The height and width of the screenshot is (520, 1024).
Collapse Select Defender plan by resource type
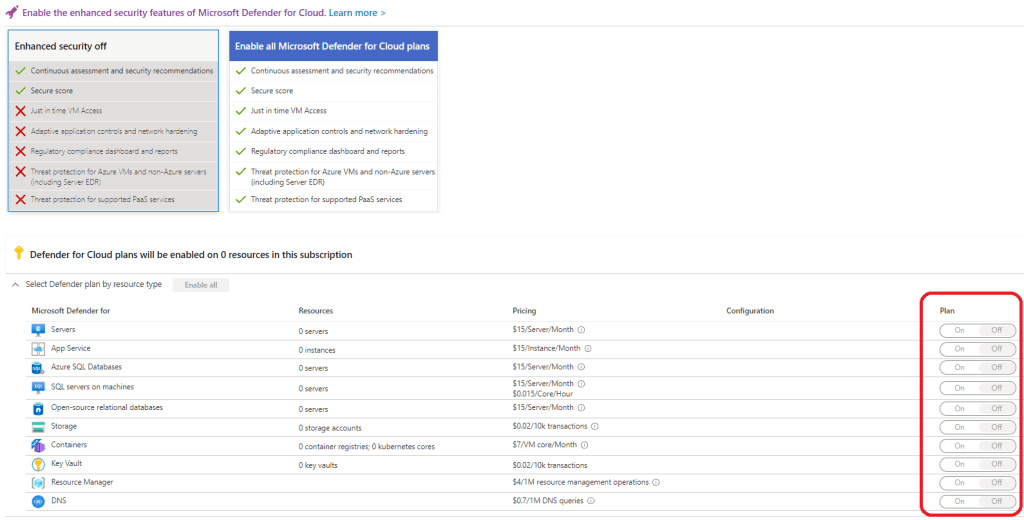(x=15, y=285)
